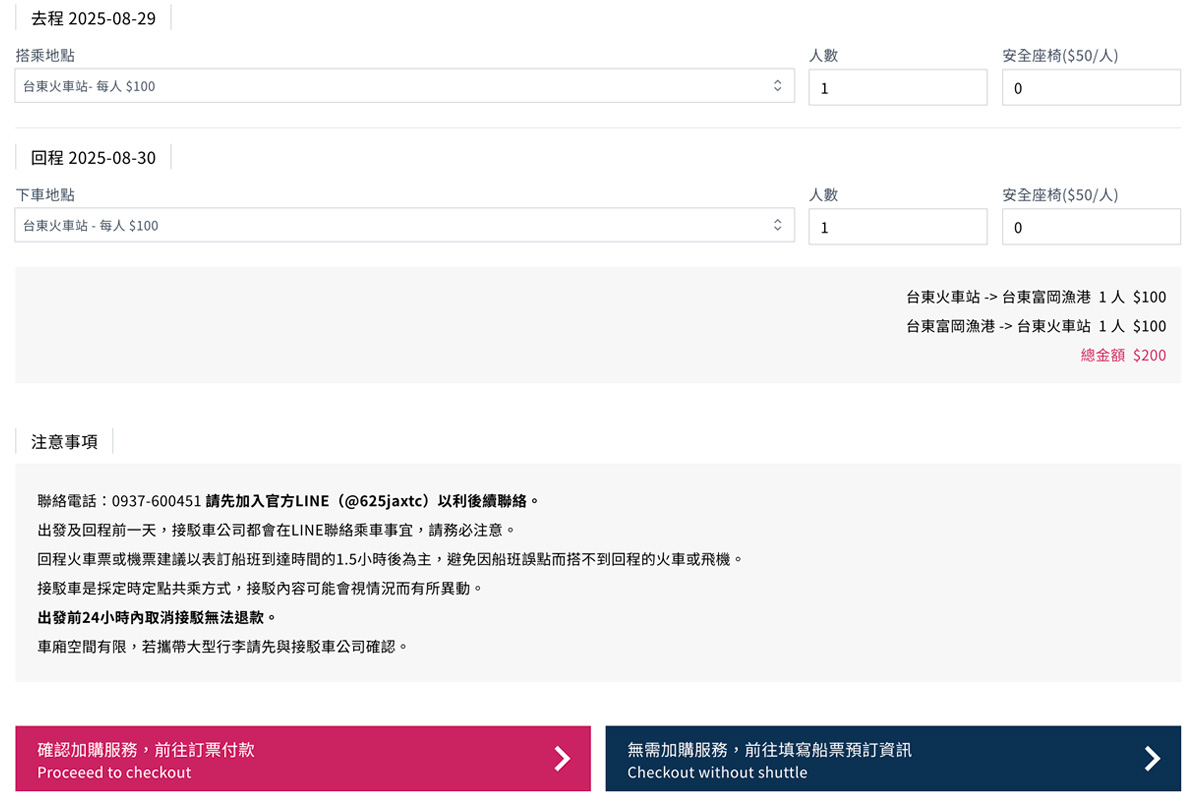The image size is (1200, 800).
Task: Click the 下車地點 field label
Action: [x=45, y=195]
